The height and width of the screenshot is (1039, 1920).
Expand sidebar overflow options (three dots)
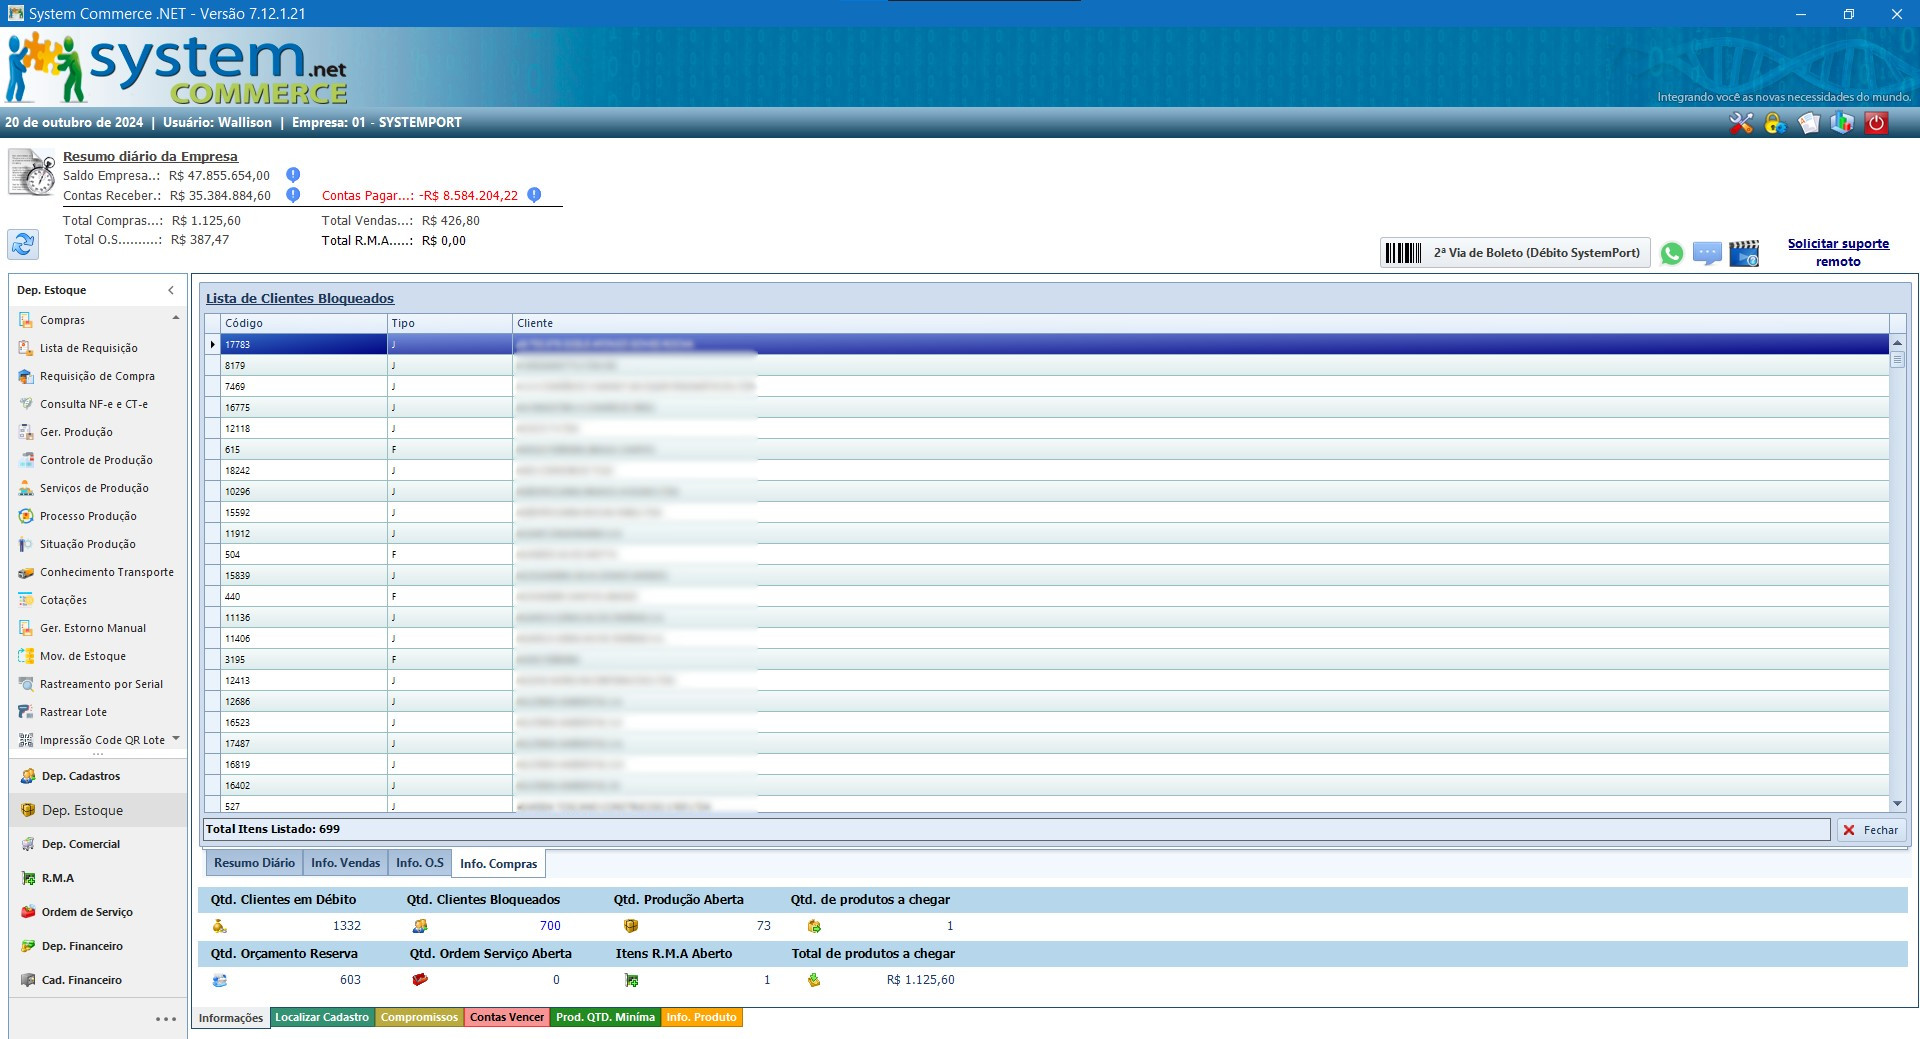click(x=166, y=1019)
